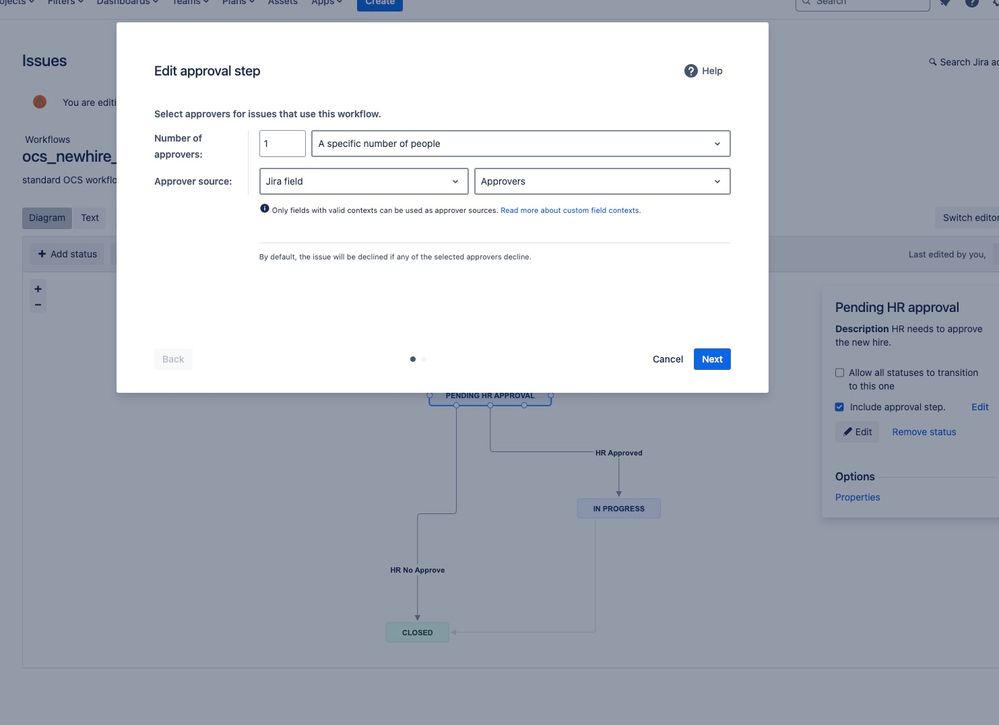
Task: Switch to the Text tab
Action: pyautogui.click(x=90, y=218)
